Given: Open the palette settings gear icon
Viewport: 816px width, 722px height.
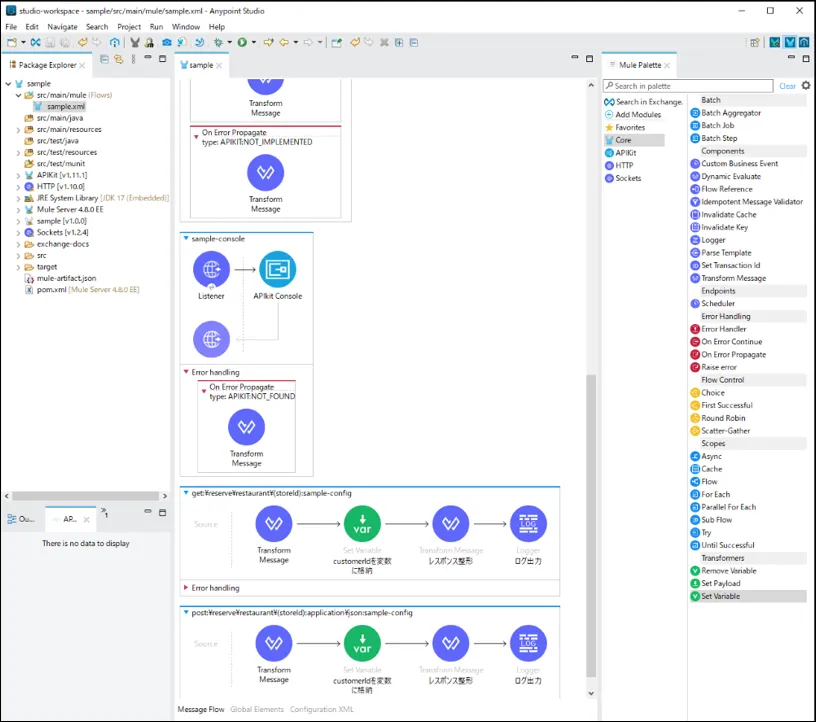Looking at the screenshot, I should [x=806, y=85].
